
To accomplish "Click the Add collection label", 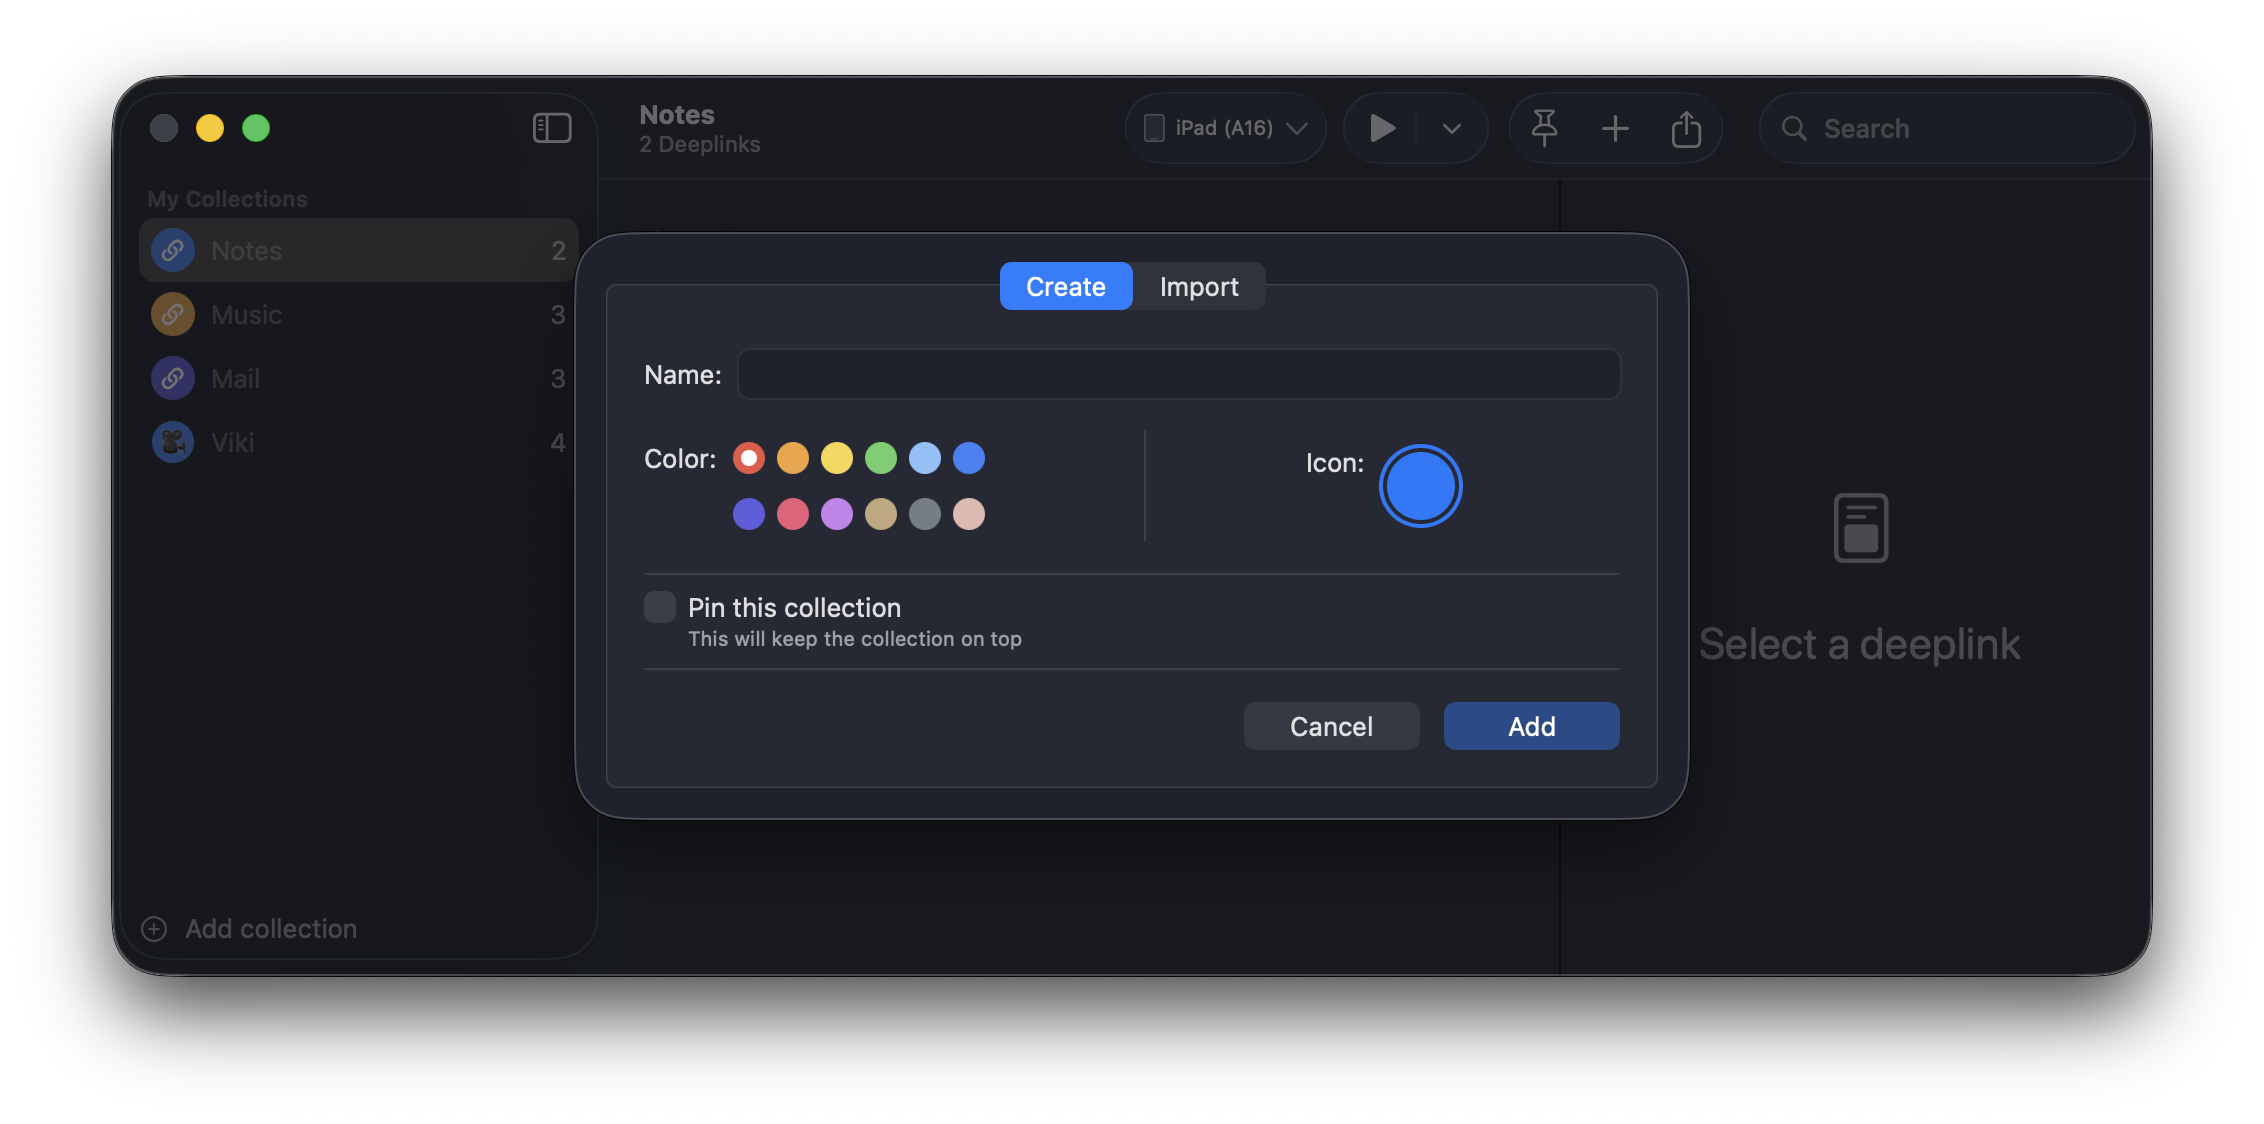I will [x=271, y=929].
